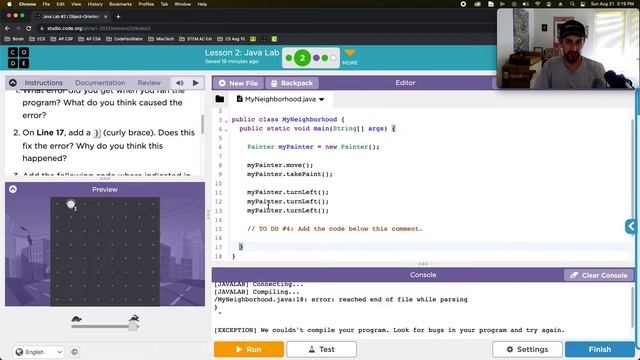Screen dimensions: 640x360
Task: Open the Settings menu
Action: coord(527,349)
